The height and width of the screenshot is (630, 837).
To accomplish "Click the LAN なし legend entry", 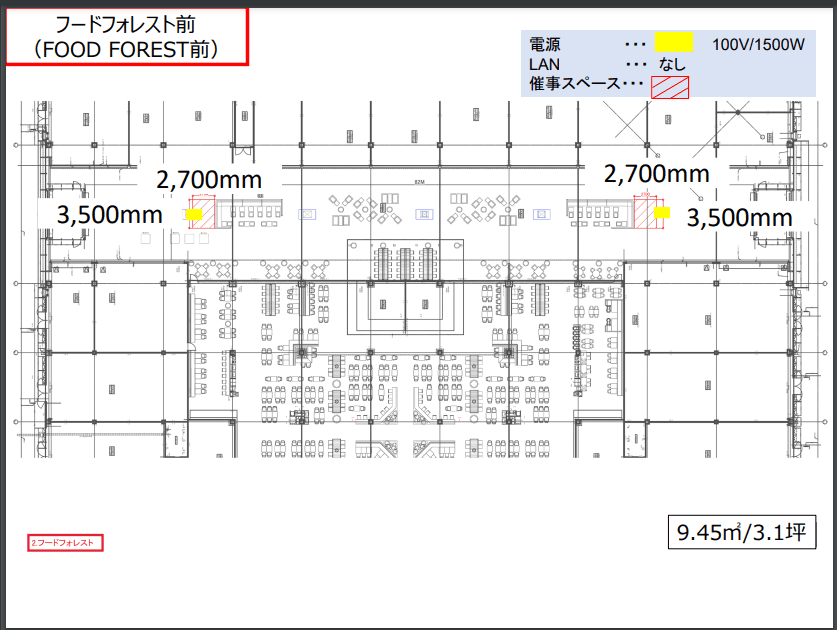I will [600, 65].
